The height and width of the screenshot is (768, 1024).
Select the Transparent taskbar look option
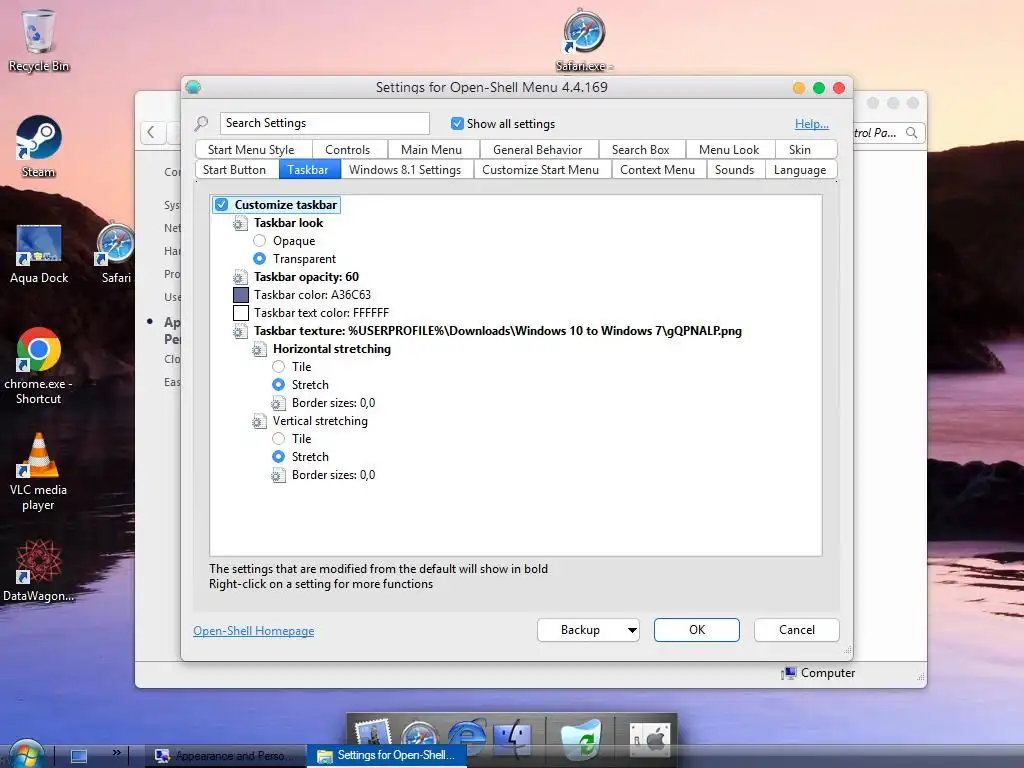click(x=259, y=259)
